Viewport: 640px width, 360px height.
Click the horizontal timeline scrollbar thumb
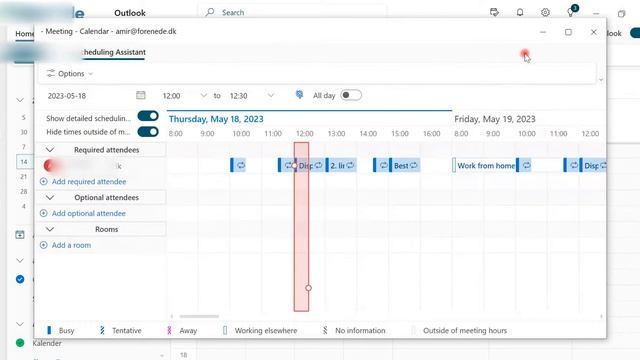(x=199, y=316)
